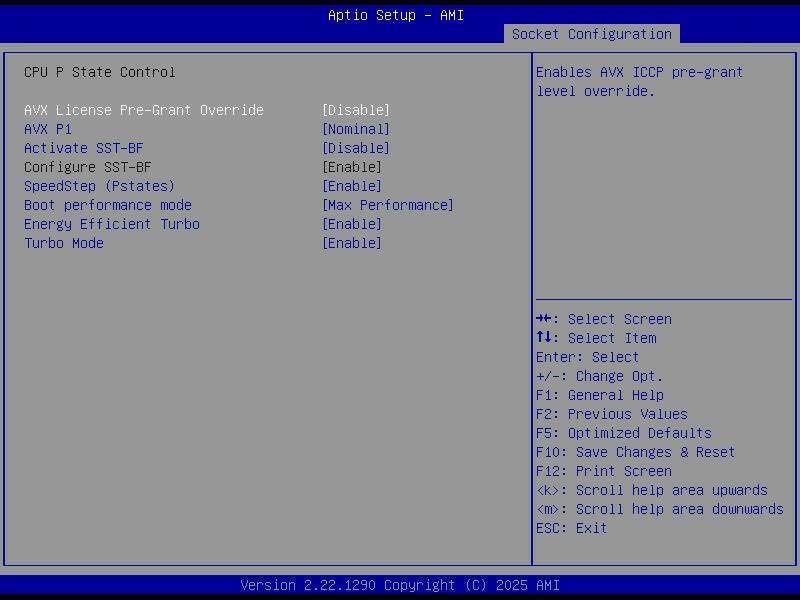Click the Select Screen arrows hint
This screenshot has height=600, width=800.
click(x=604, y=319)
